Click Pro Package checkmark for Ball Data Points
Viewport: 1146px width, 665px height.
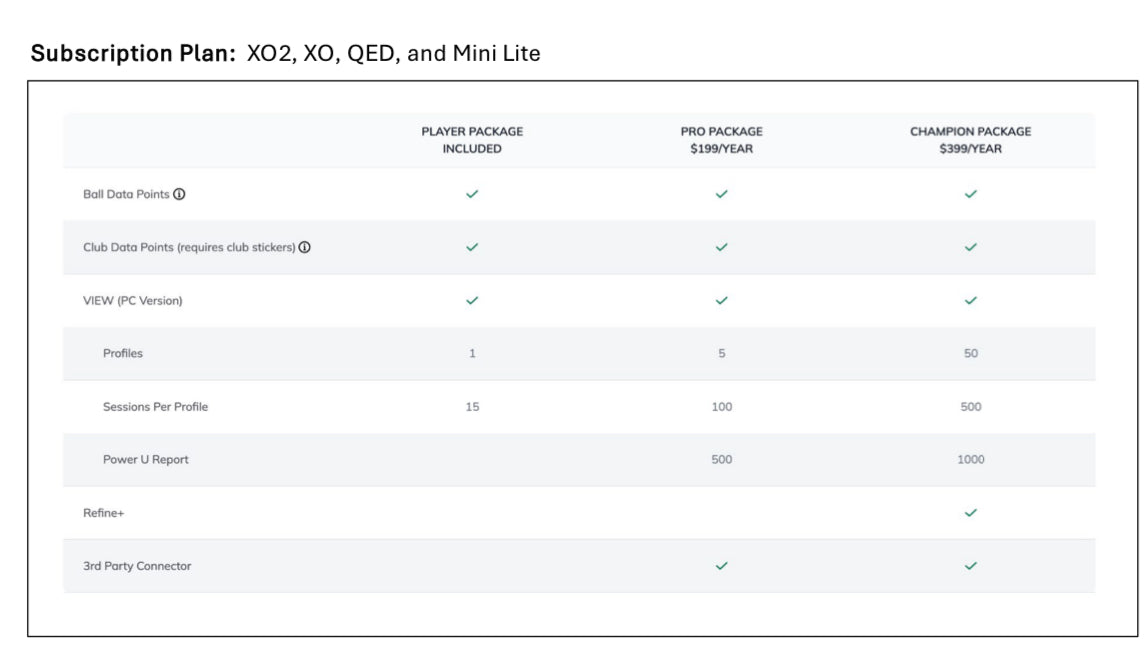point(721,195)
